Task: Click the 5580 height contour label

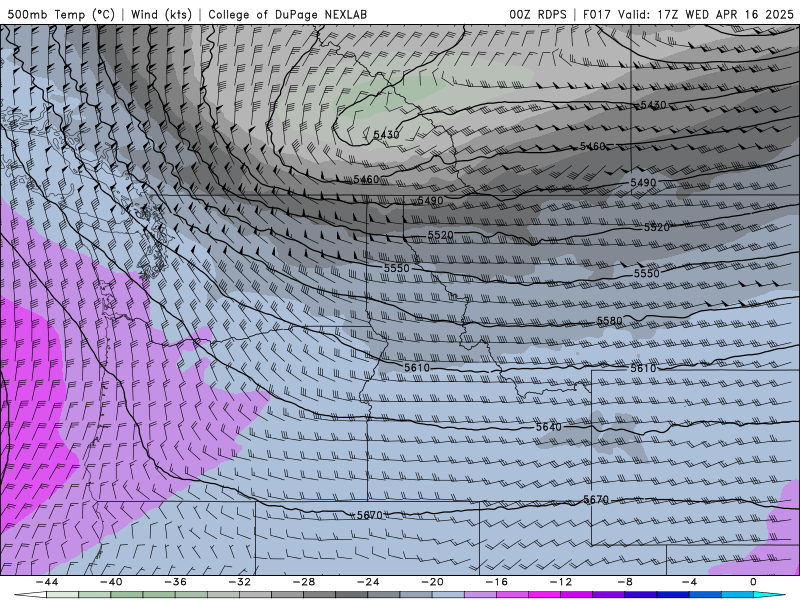Action: point(610,321)
